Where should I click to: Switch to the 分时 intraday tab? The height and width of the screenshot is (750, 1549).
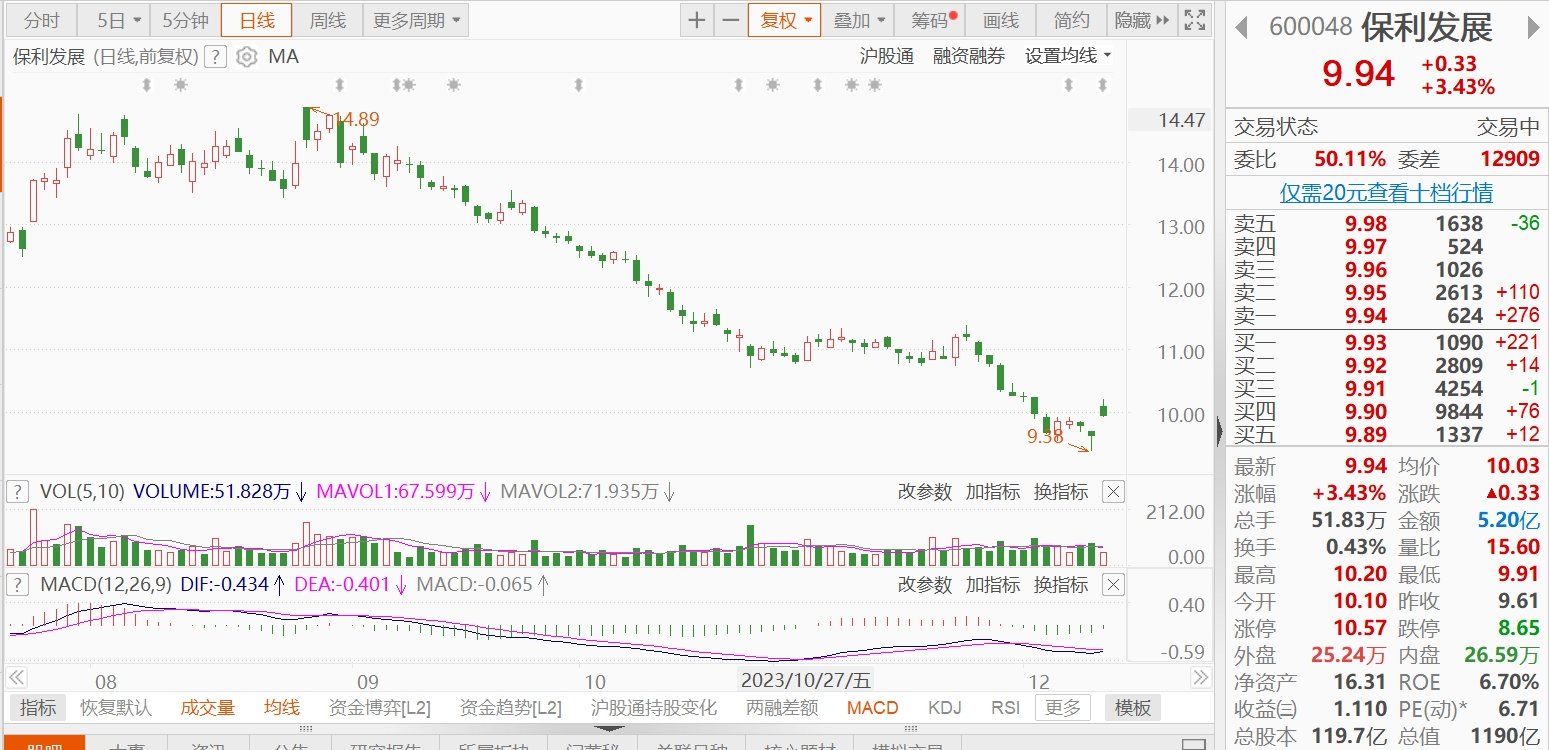42,20
